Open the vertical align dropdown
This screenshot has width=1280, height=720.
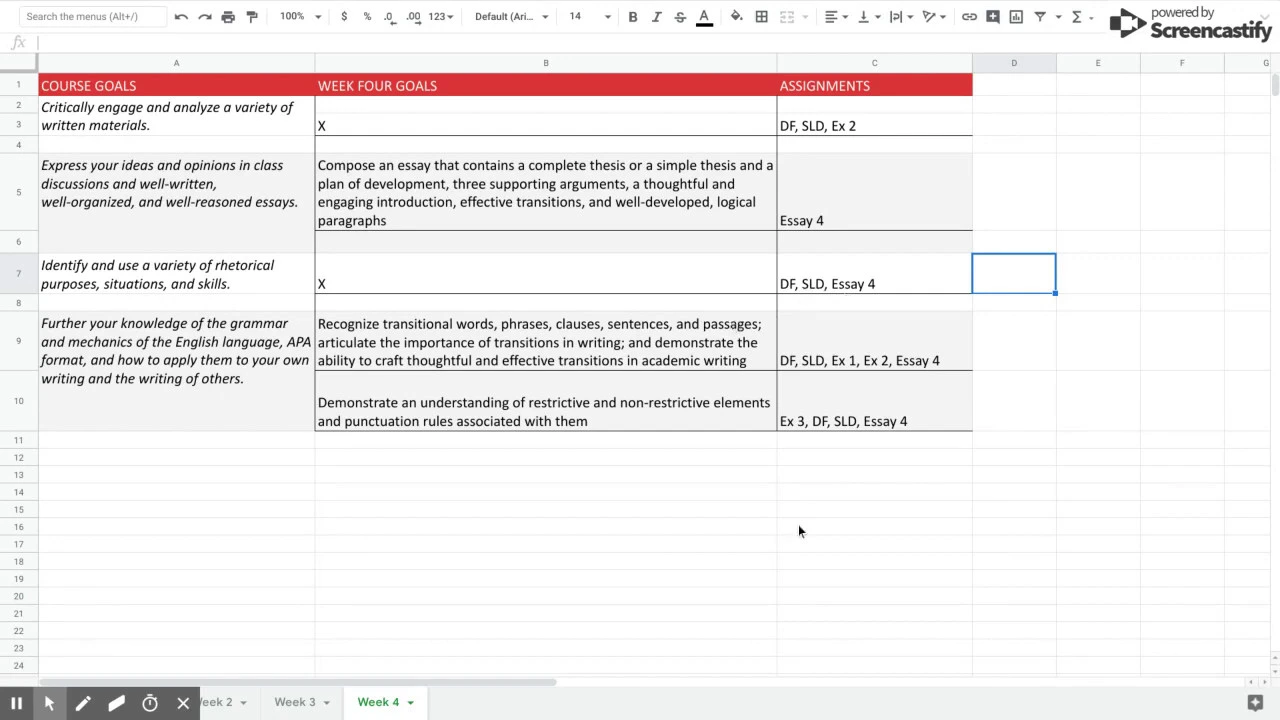869,17
